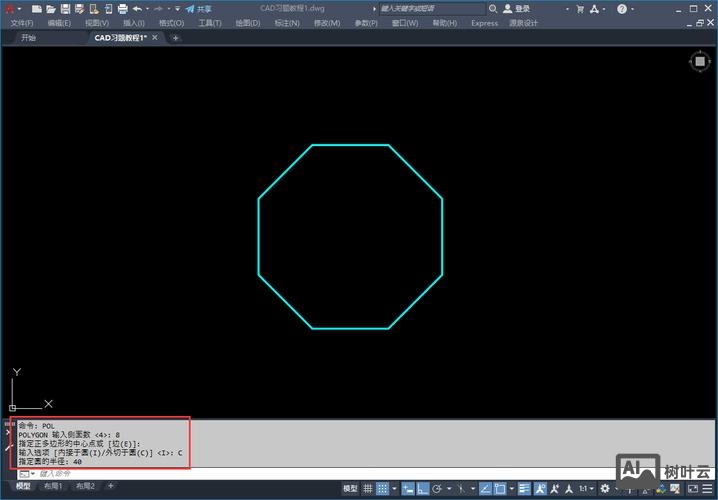This screenshot has height=500, width=718.
Task: Click the Save icon in quick access toolbar
Action: point(64,8)
